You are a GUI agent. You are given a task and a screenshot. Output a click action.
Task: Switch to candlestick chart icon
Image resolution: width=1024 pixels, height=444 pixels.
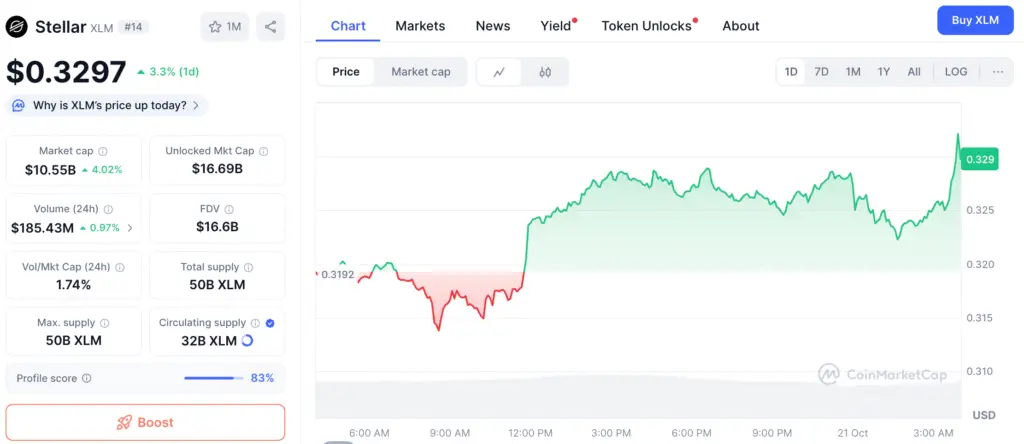tap(545, 72)
